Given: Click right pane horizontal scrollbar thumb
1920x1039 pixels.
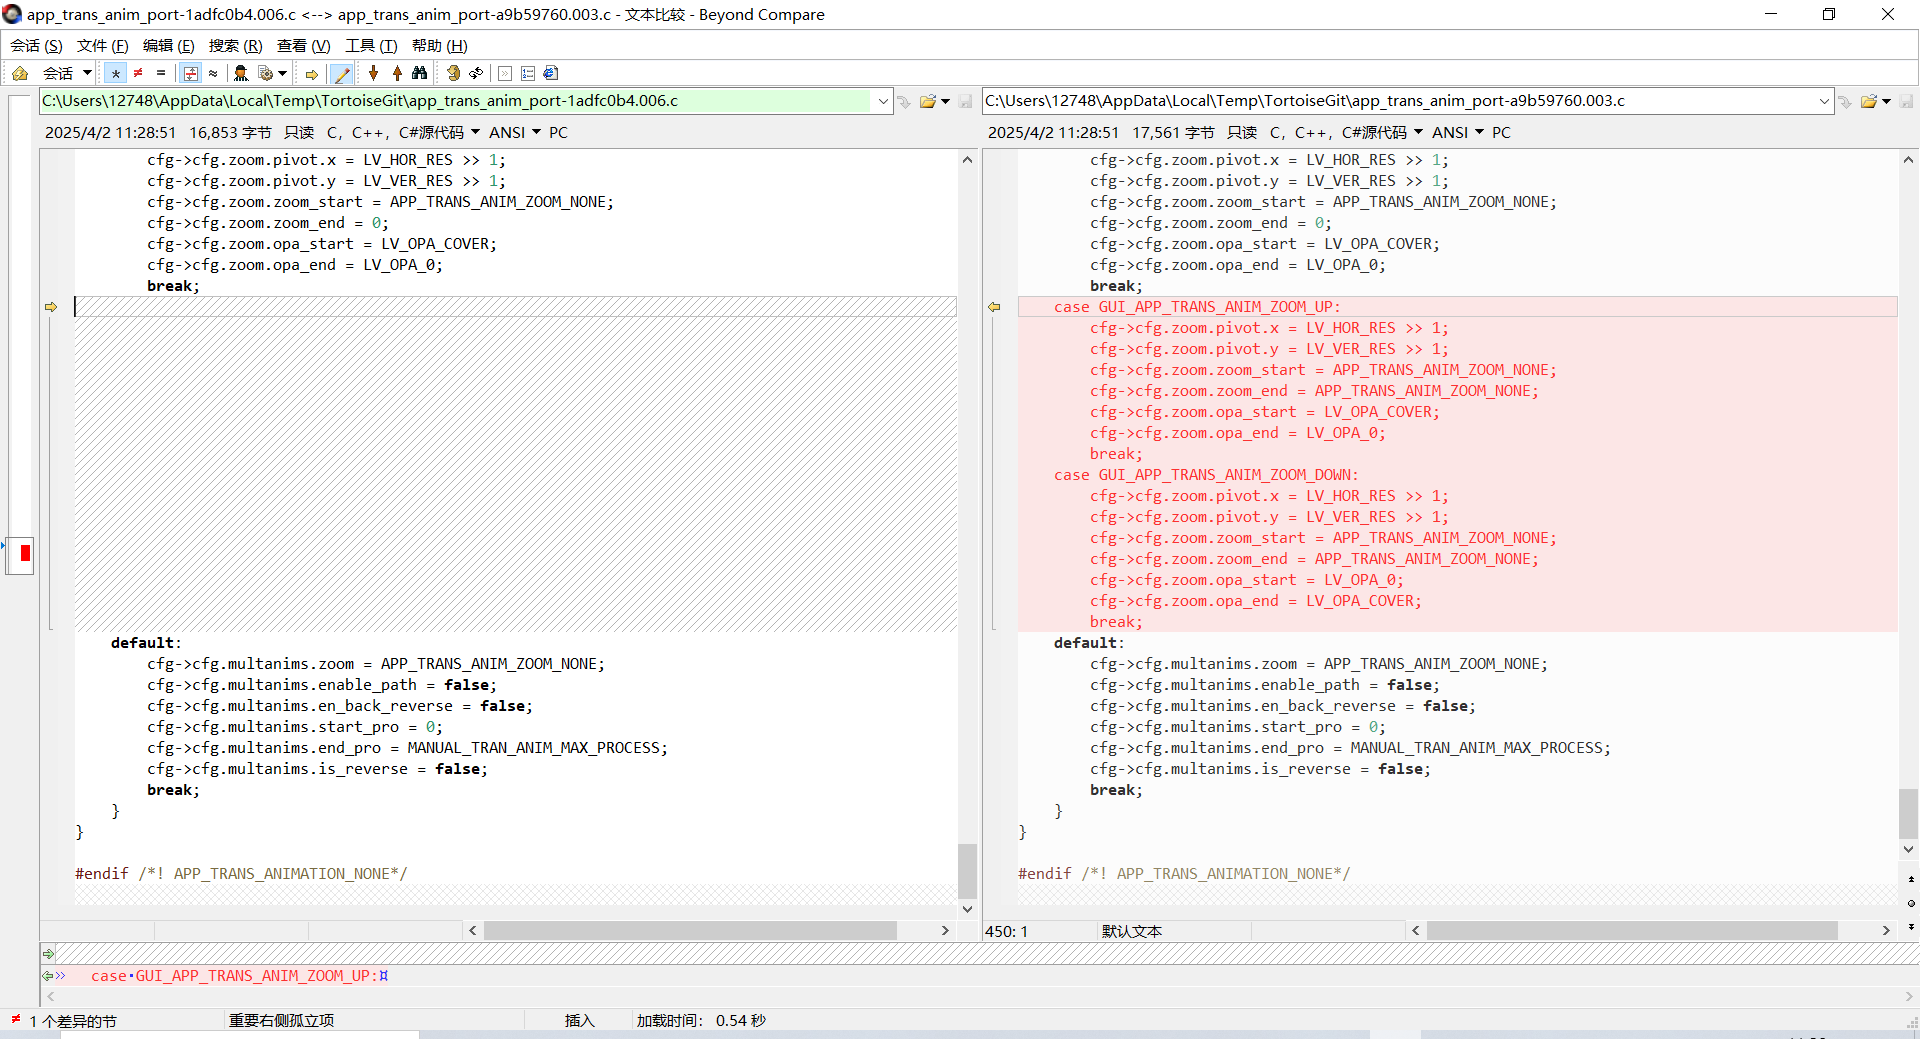Looking at the screenshot, I should point(1632,930).
